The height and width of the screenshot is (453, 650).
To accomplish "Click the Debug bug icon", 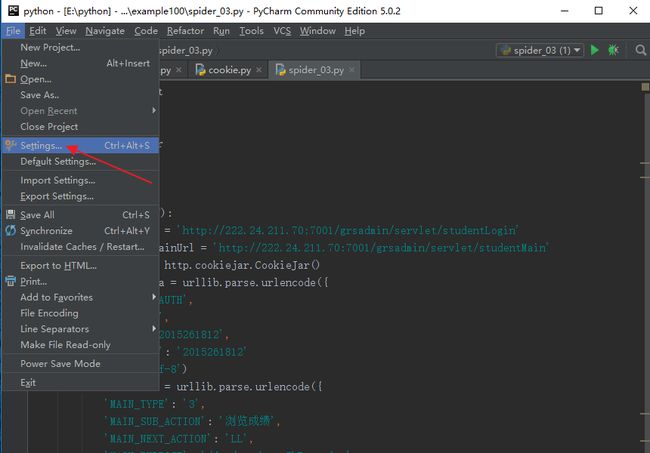I will [x=614, y=50].
